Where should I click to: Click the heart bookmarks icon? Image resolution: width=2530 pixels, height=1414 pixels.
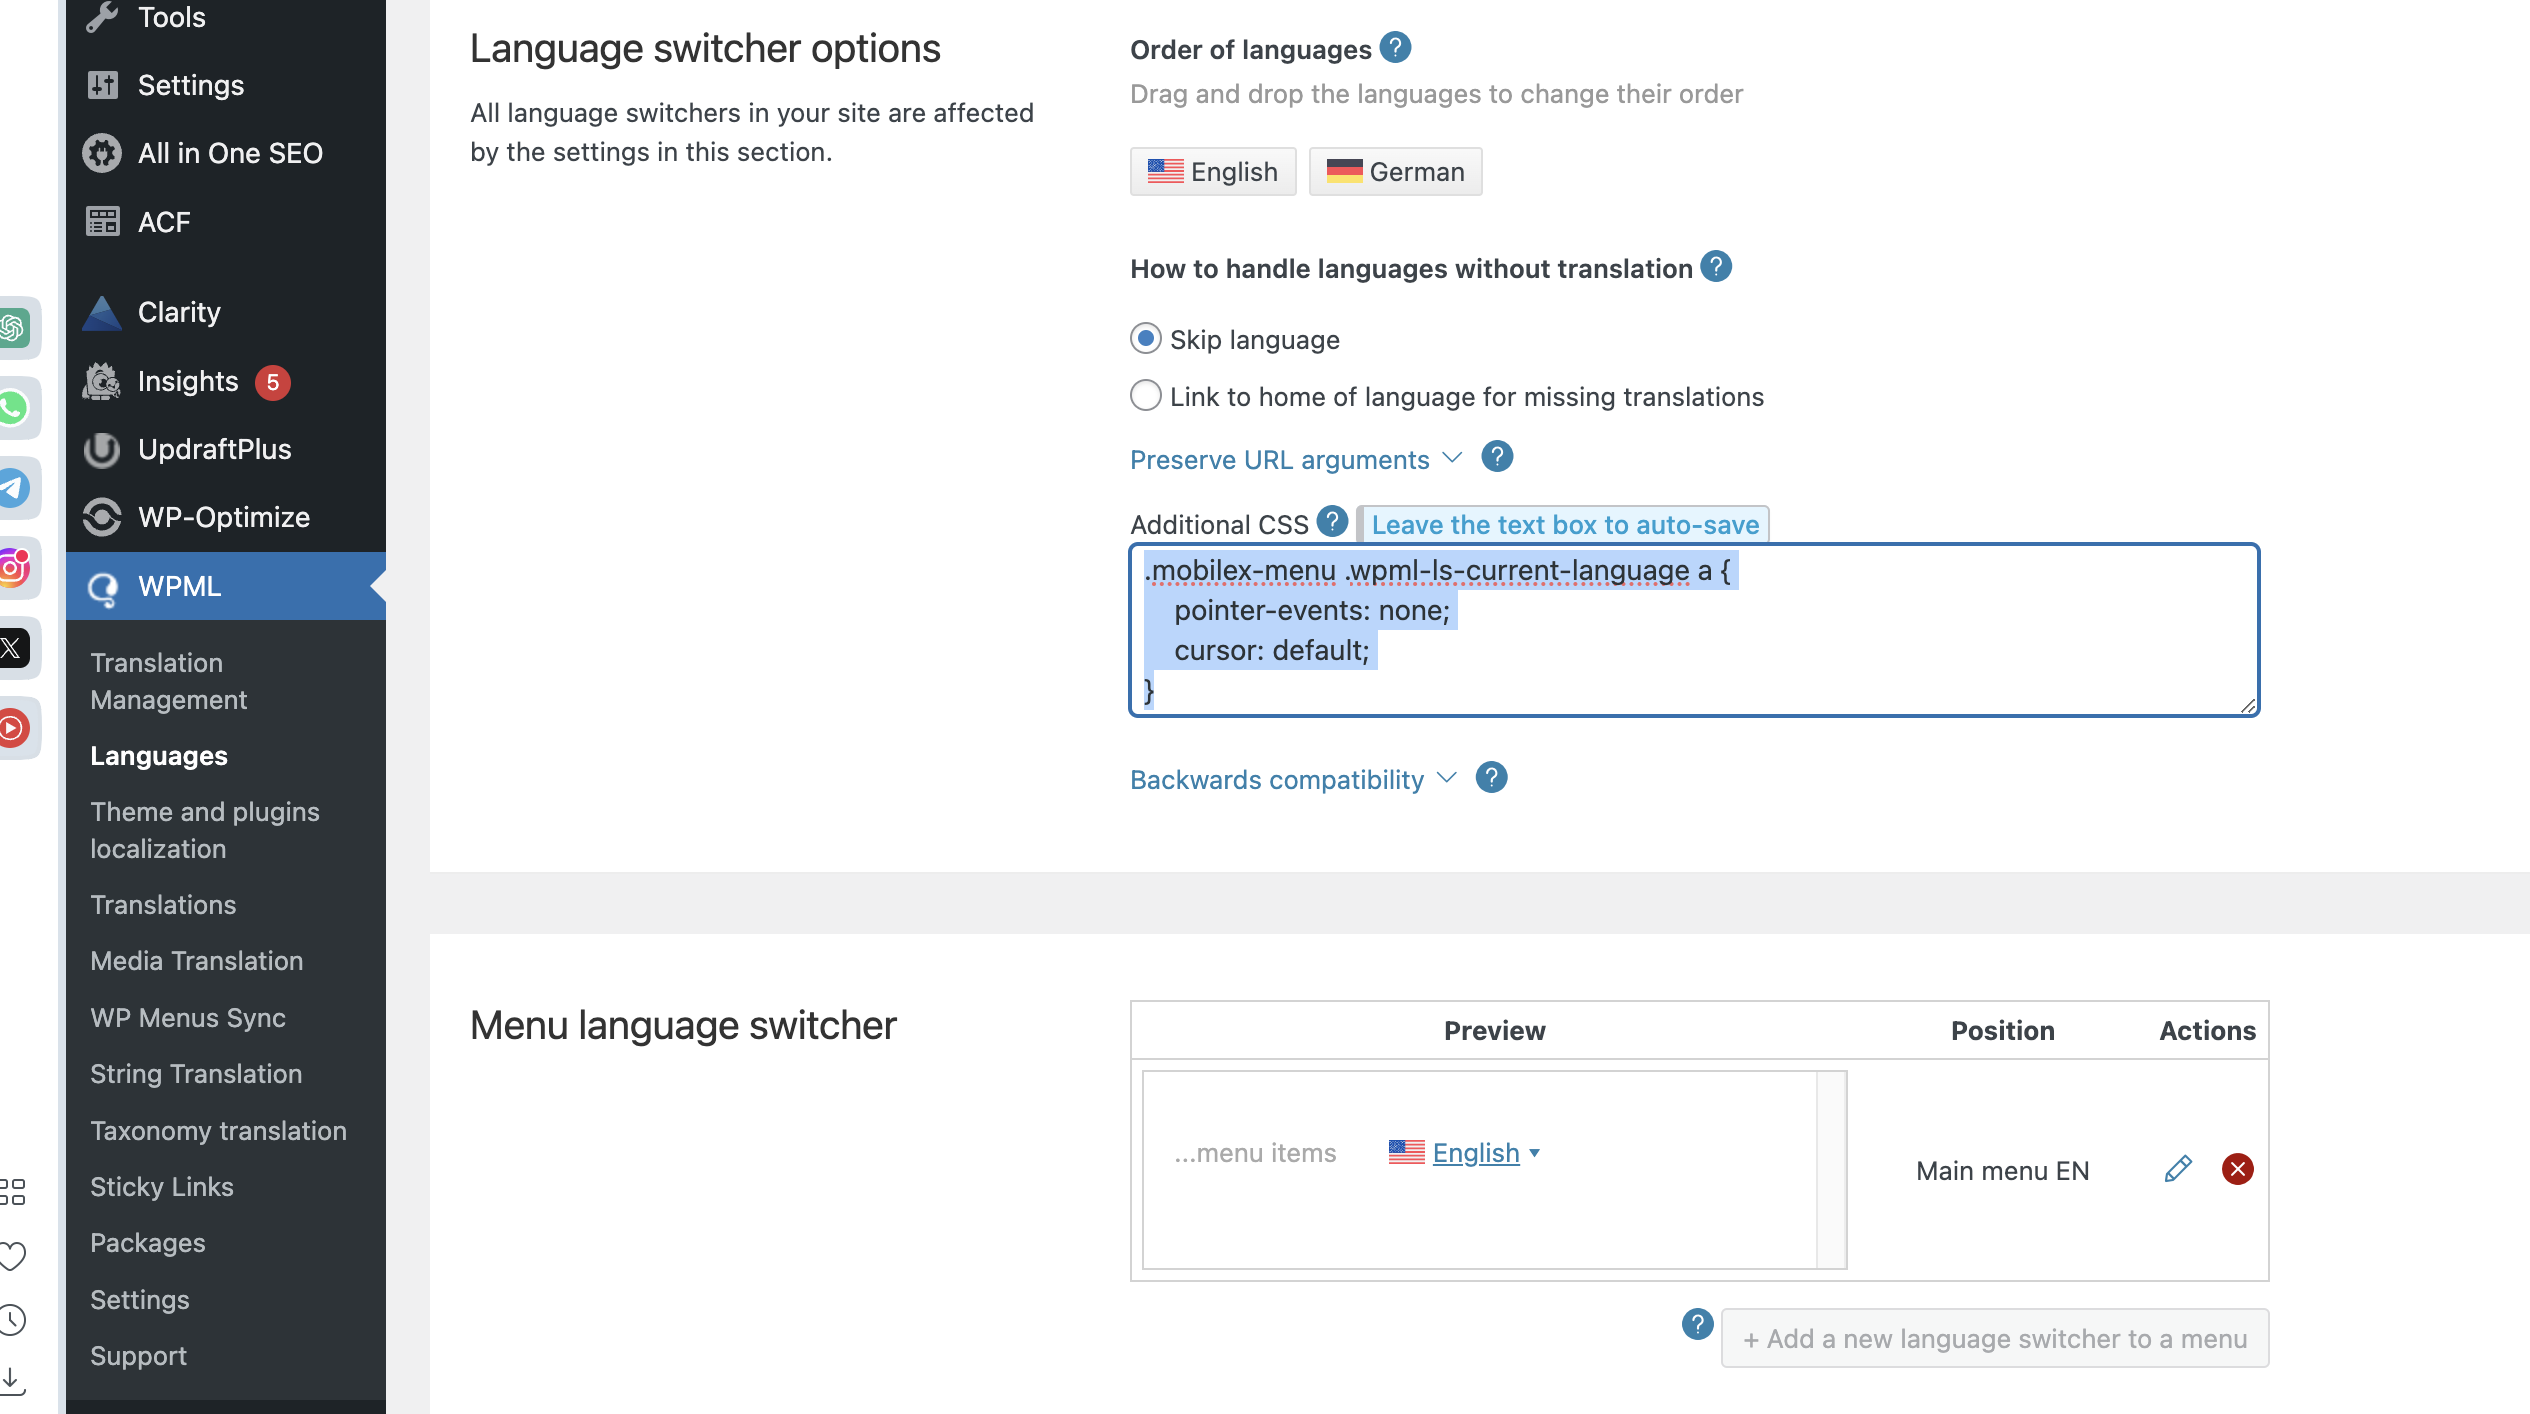click(13, 1255)
